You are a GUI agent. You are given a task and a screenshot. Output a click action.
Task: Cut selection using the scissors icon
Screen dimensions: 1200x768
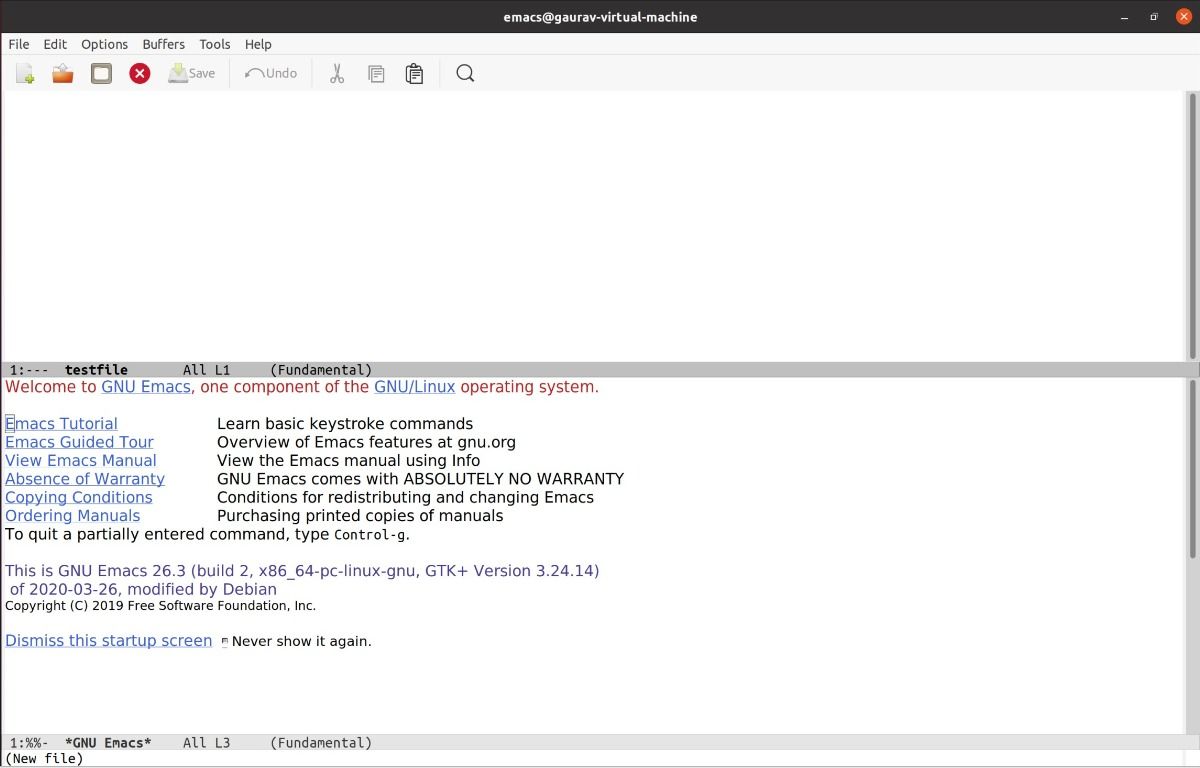337,73
